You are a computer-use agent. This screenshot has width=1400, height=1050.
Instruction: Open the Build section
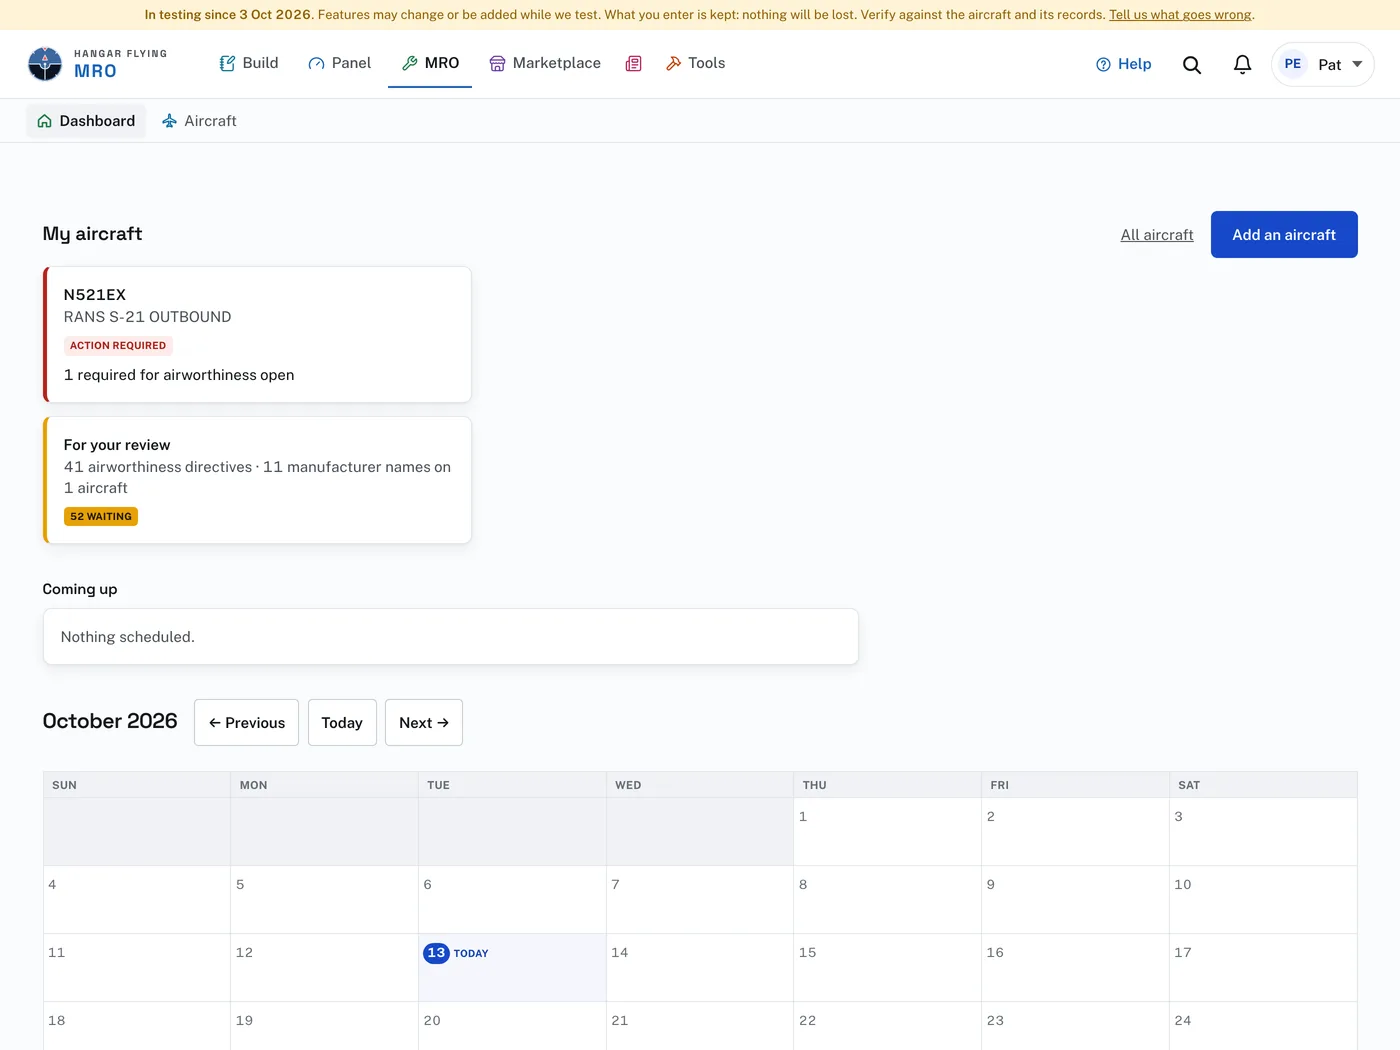pyautogui.click(x=249, y=63)
